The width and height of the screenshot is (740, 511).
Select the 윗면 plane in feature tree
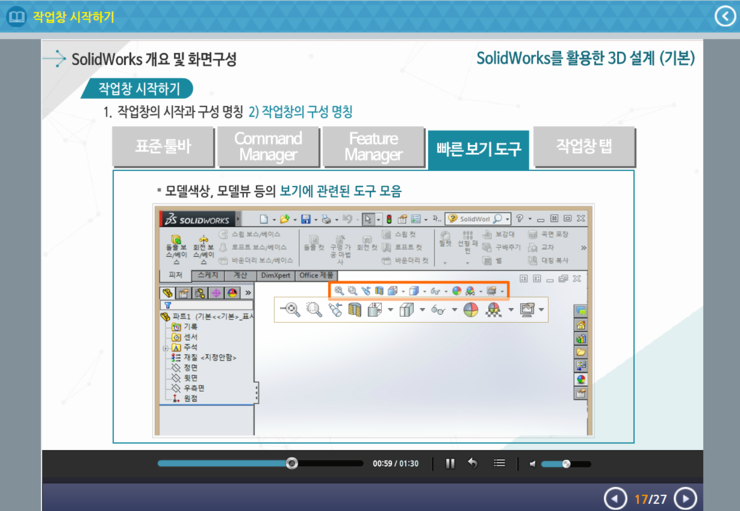tap(185, 378)
